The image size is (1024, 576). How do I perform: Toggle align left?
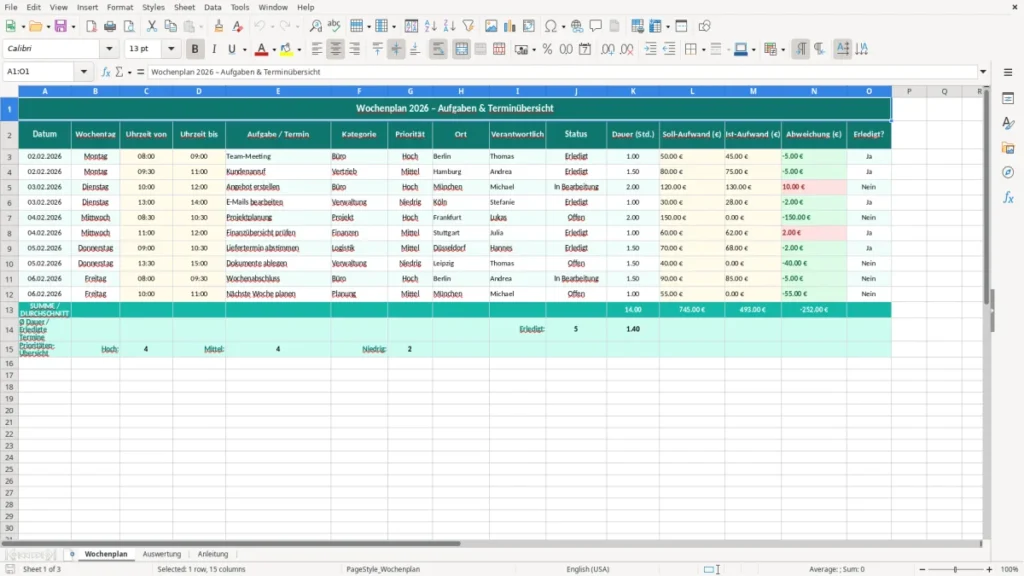317,49
